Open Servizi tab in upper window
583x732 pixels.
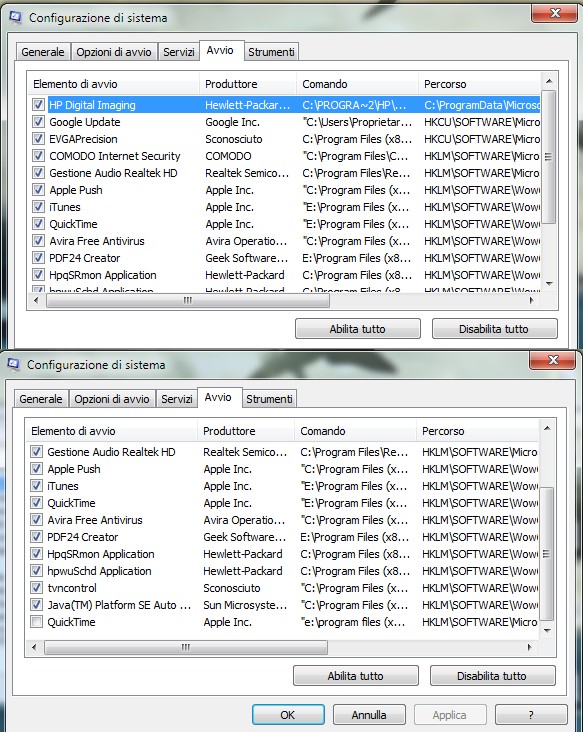(178, 52)
